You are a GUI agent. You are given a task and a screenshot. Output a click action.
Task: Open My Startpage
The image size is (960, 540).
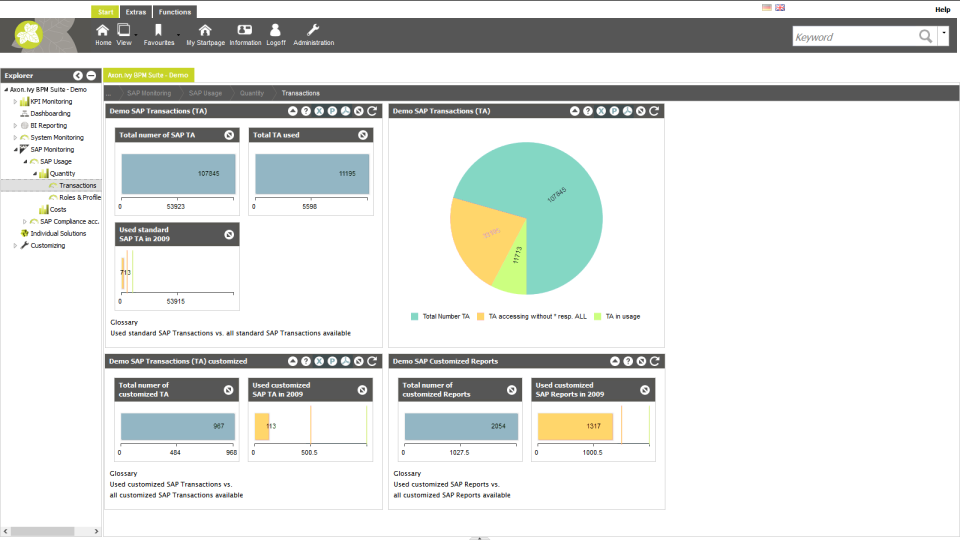point(205,35)
